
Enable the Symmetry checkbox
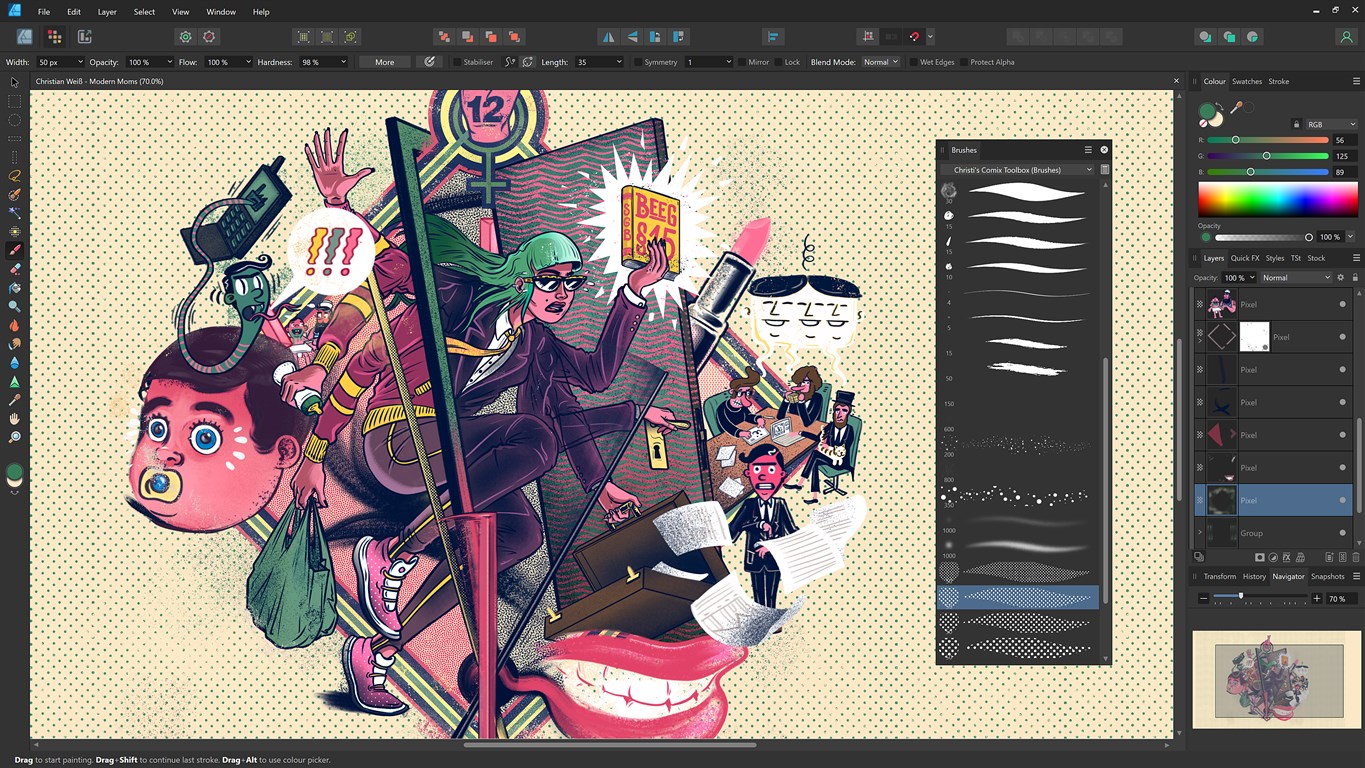pos(638,62)
